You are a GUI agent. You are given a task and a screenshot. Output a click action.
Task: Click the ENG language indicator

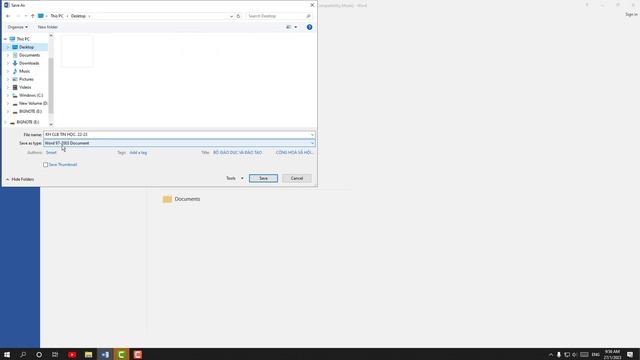(596, 355)
